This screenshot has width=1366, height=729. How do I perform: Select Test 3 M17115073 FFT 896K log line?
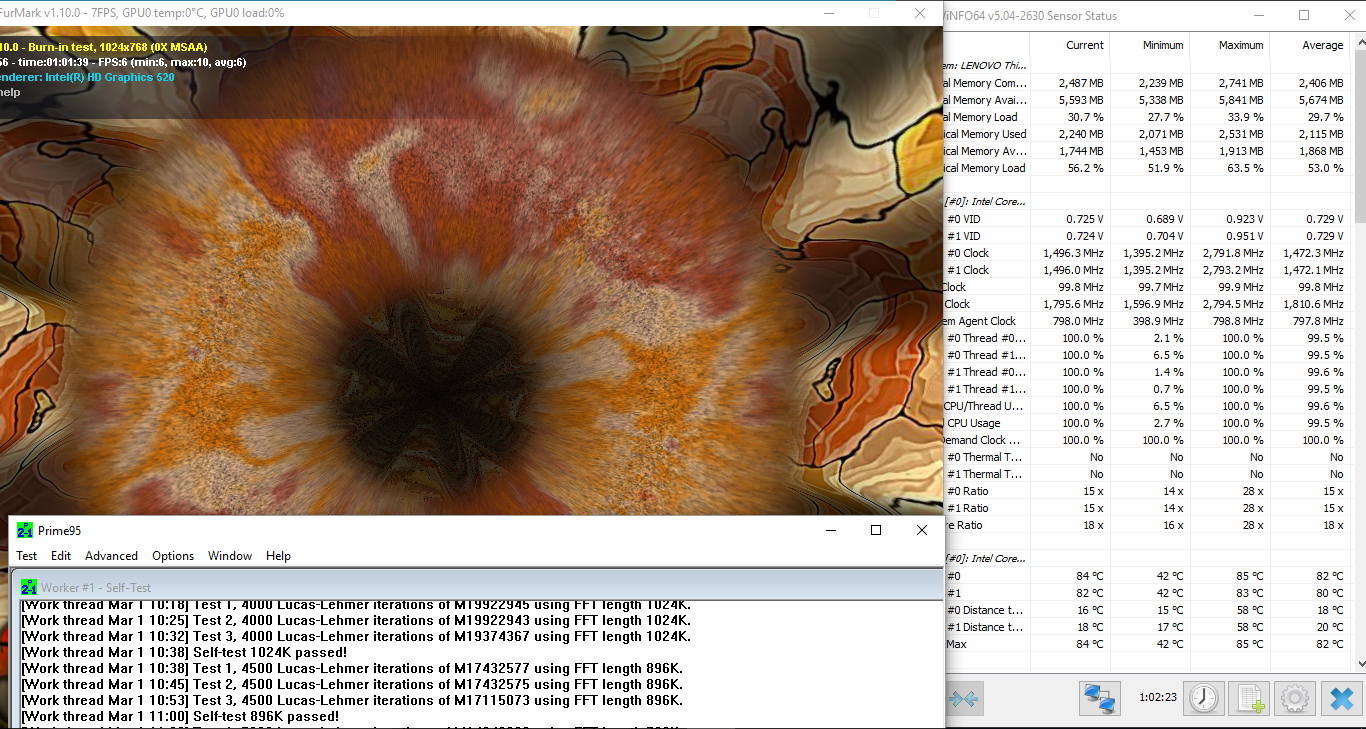351,700
